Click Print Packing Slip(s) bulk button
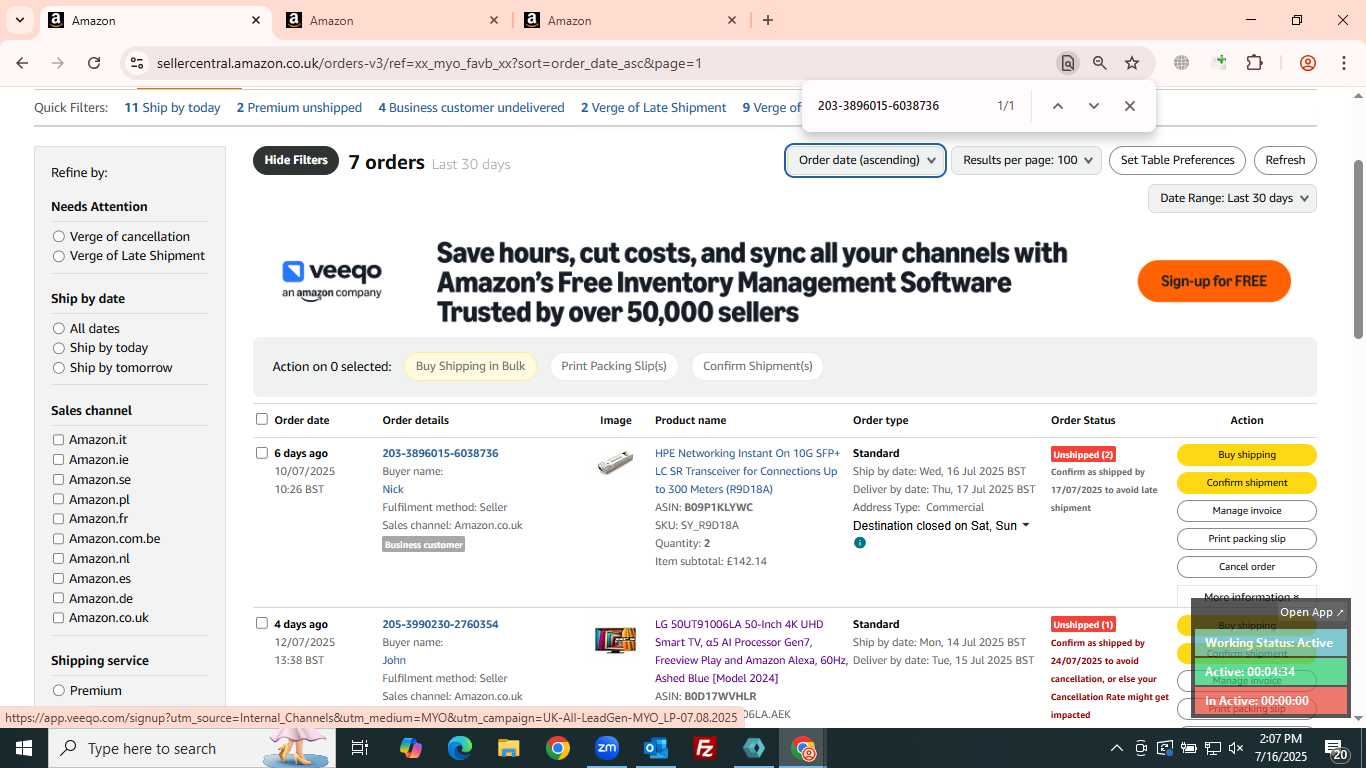This screenshot has height=768, width=1366. pos(614,366)
